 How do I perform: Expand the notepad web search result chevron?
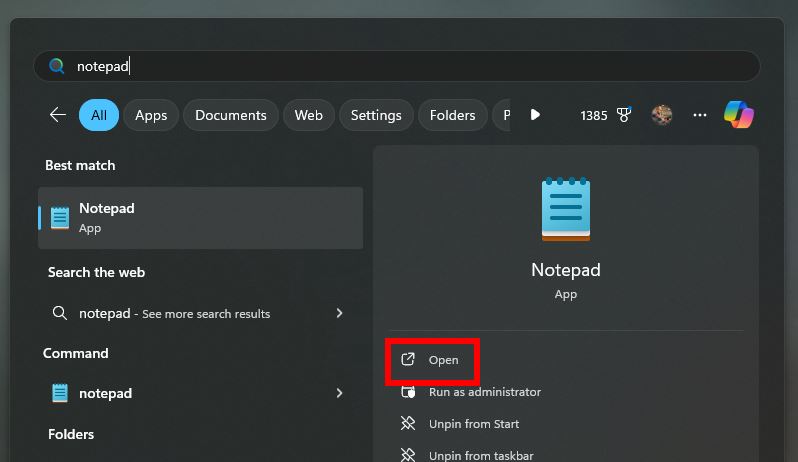[x=339, y=313]
